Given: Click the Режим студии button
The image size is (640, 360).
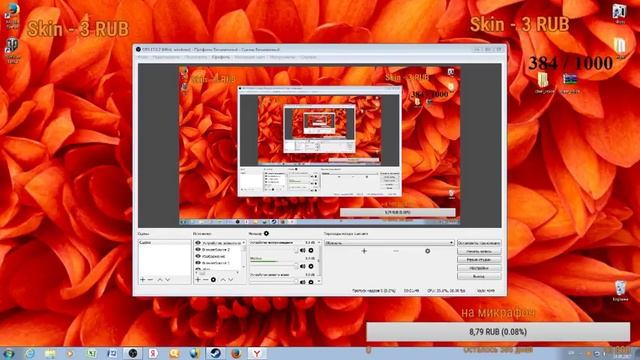Looking at the screenshot, I should click(479, 260).
